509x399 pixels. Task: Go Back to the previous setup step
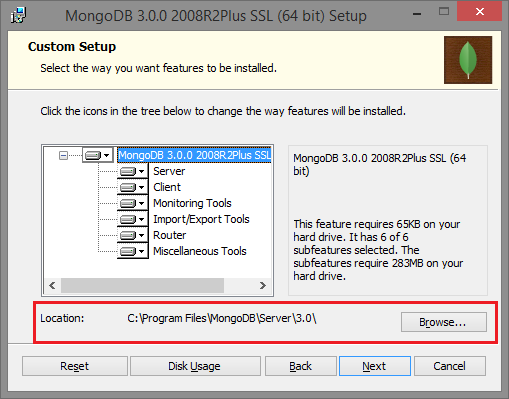[x=301, y=366]
